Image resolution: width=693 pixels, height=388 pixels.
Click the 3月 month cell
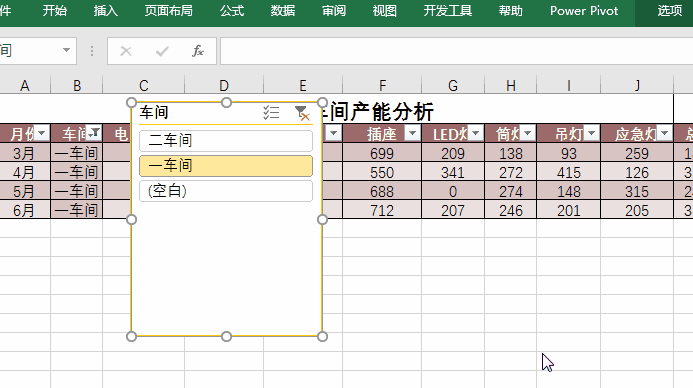25,153
